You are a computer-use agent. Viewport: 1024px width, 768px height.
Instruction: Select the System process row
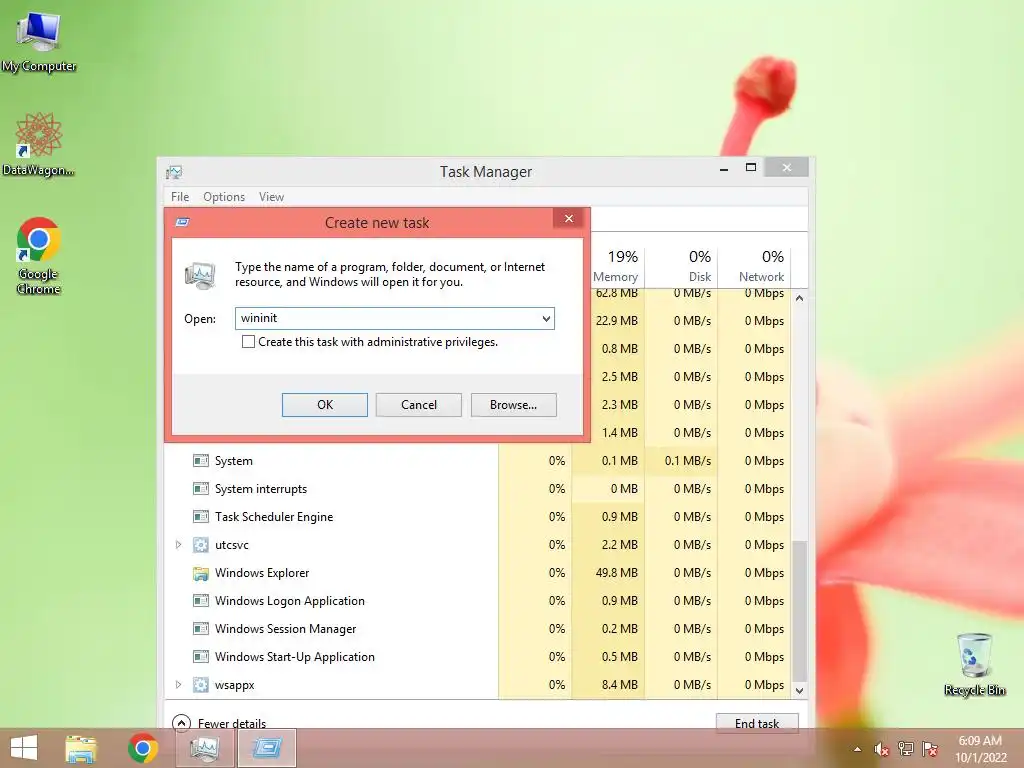477,460
